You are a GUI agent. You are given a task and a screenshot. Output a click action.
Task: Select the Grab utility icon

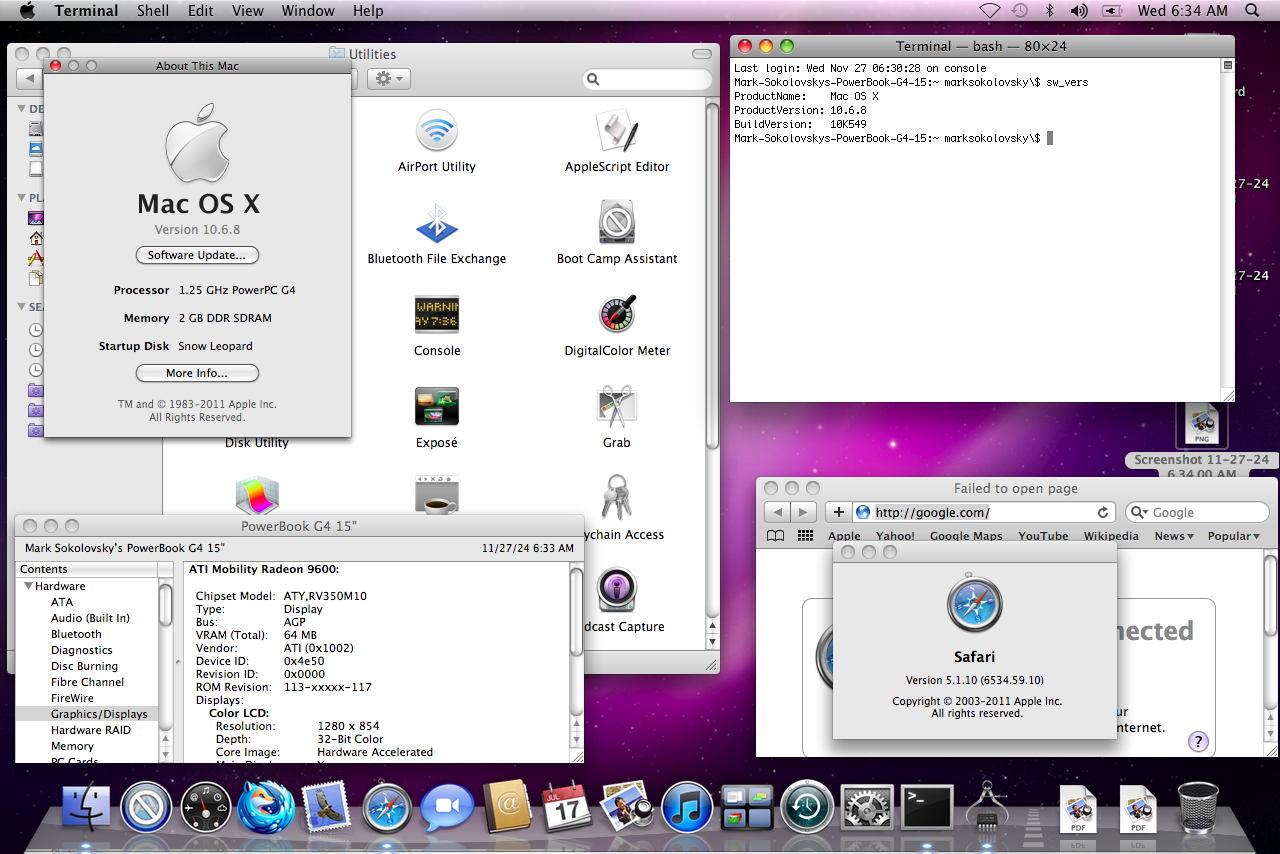tap(617, 407)
